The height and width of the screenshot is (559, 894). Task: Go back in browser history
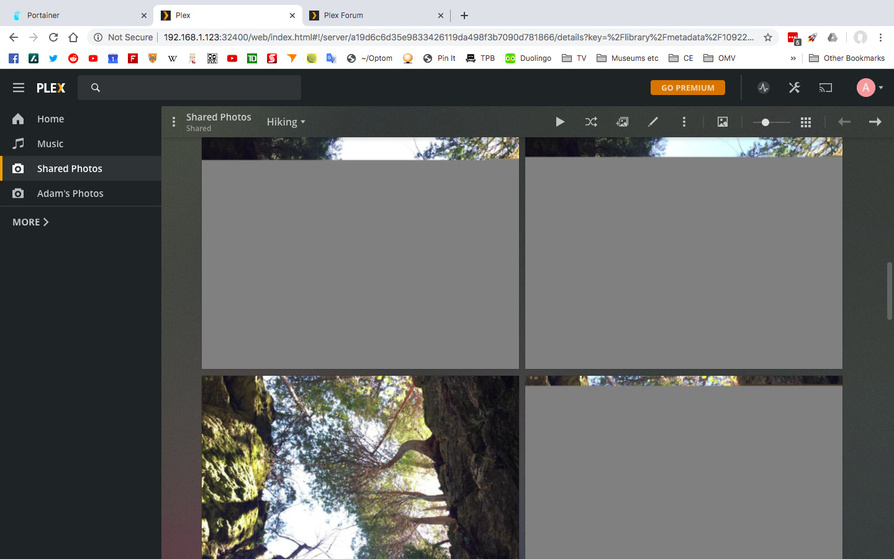coord(14,37)
